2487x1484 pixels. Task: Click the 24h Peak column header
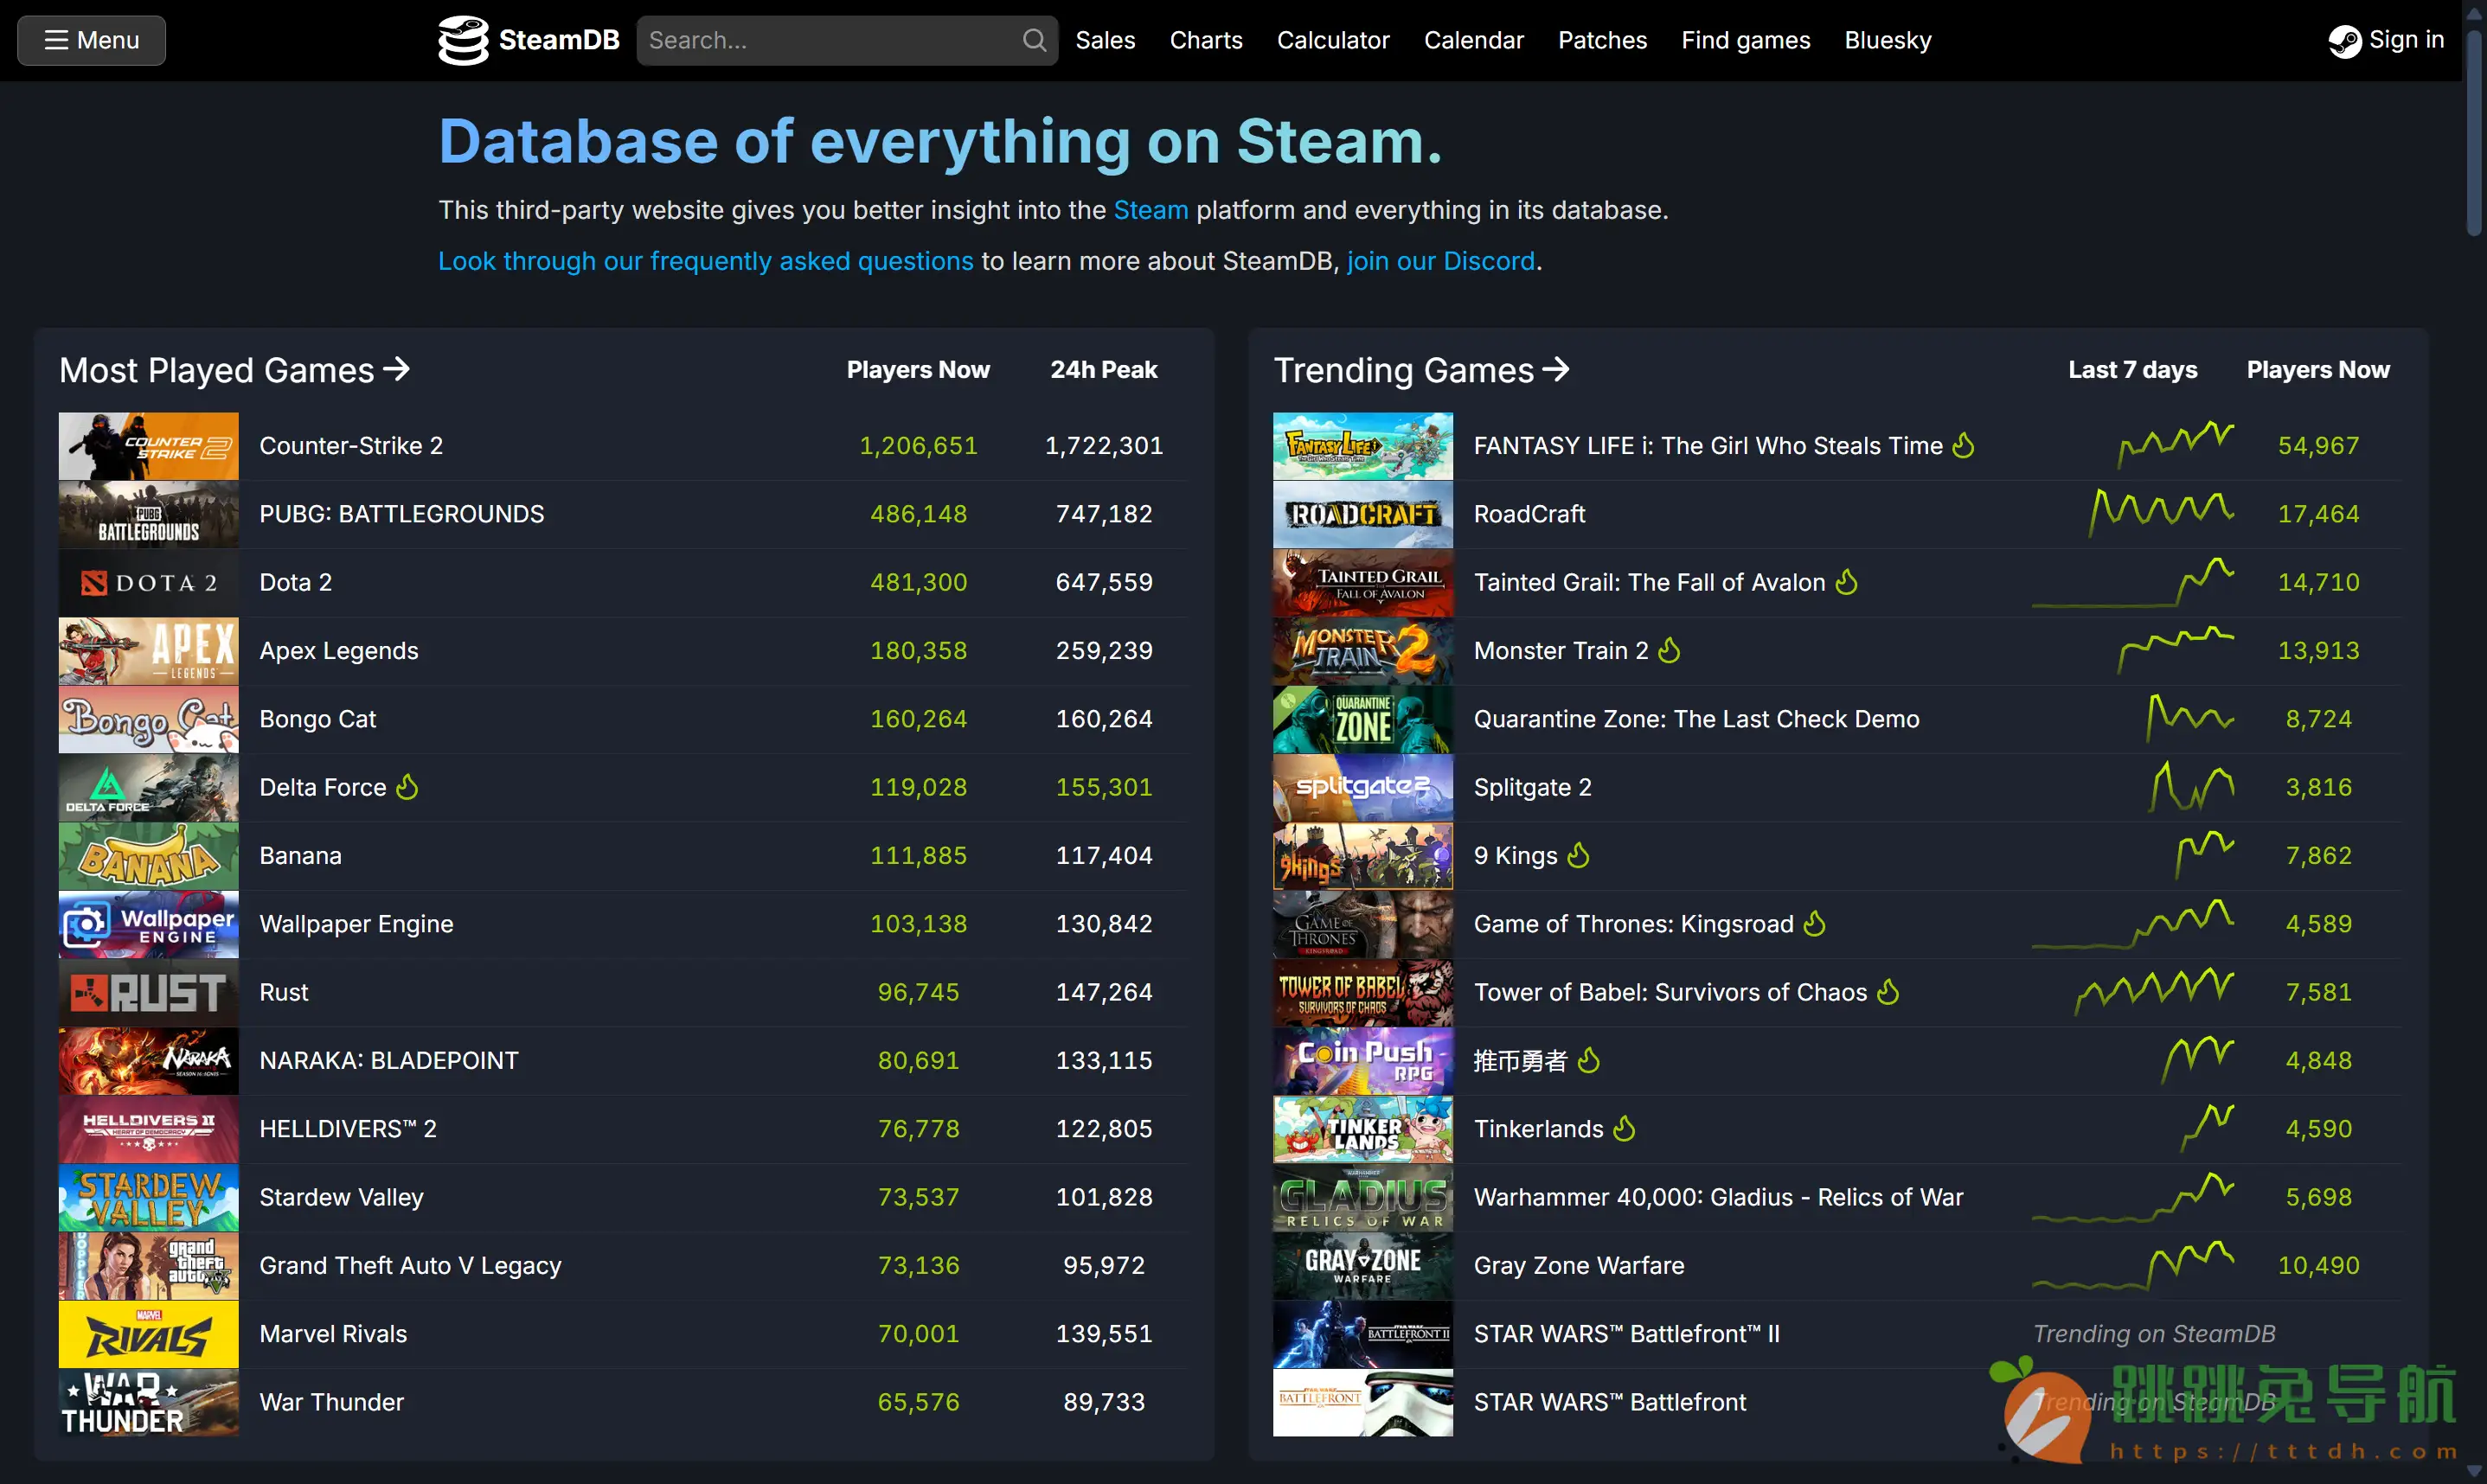click(x=1103, y=370)
